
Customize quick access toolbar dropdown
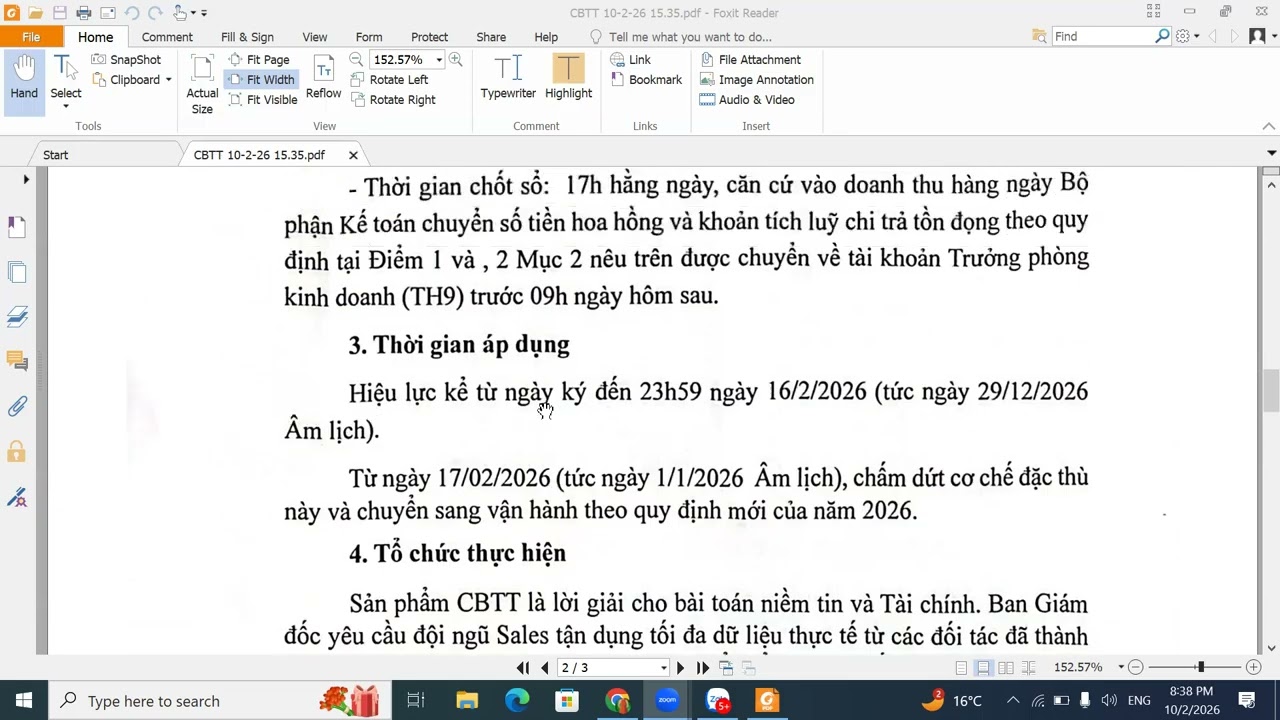204,13
